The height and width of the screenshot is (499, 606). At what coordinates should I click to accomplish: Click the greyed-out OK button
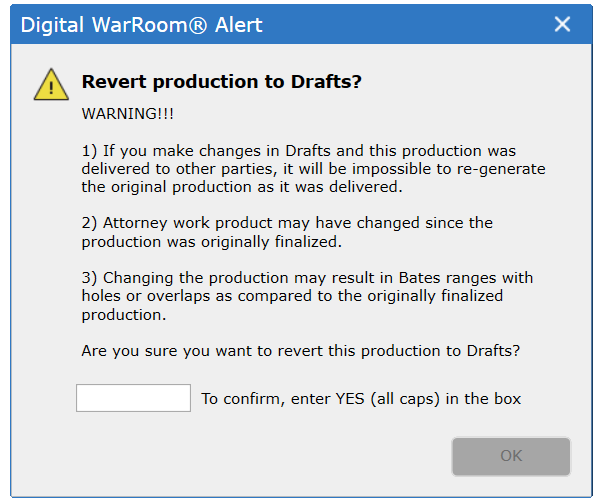(x=511, y=456)
